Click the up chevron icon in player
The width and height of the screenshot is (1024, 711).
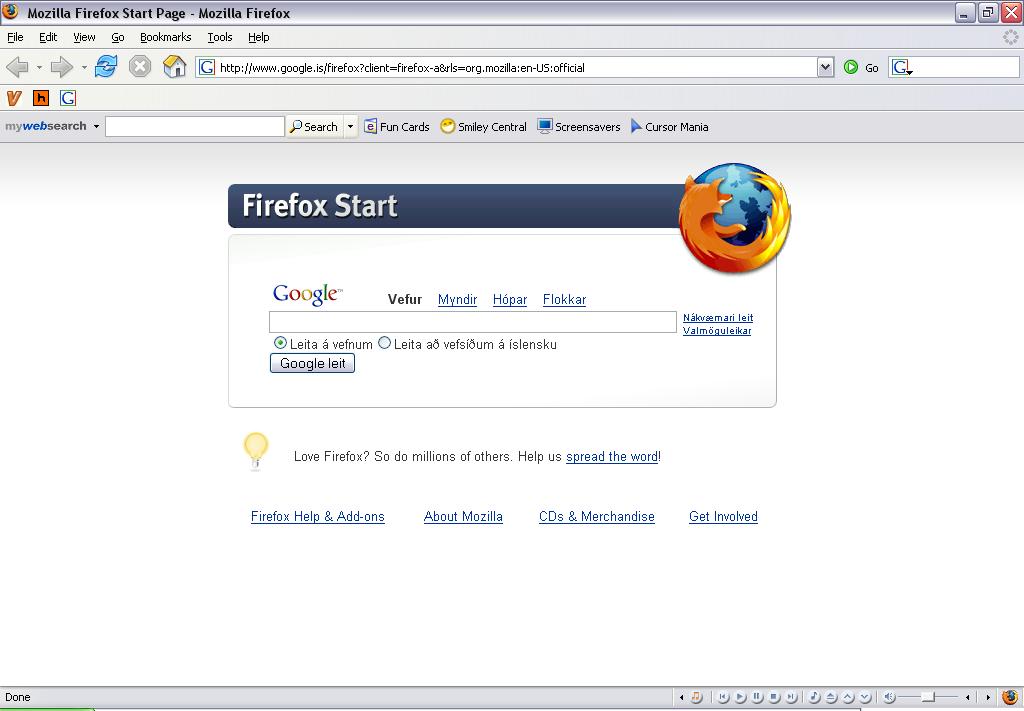[x=848, y=697]
